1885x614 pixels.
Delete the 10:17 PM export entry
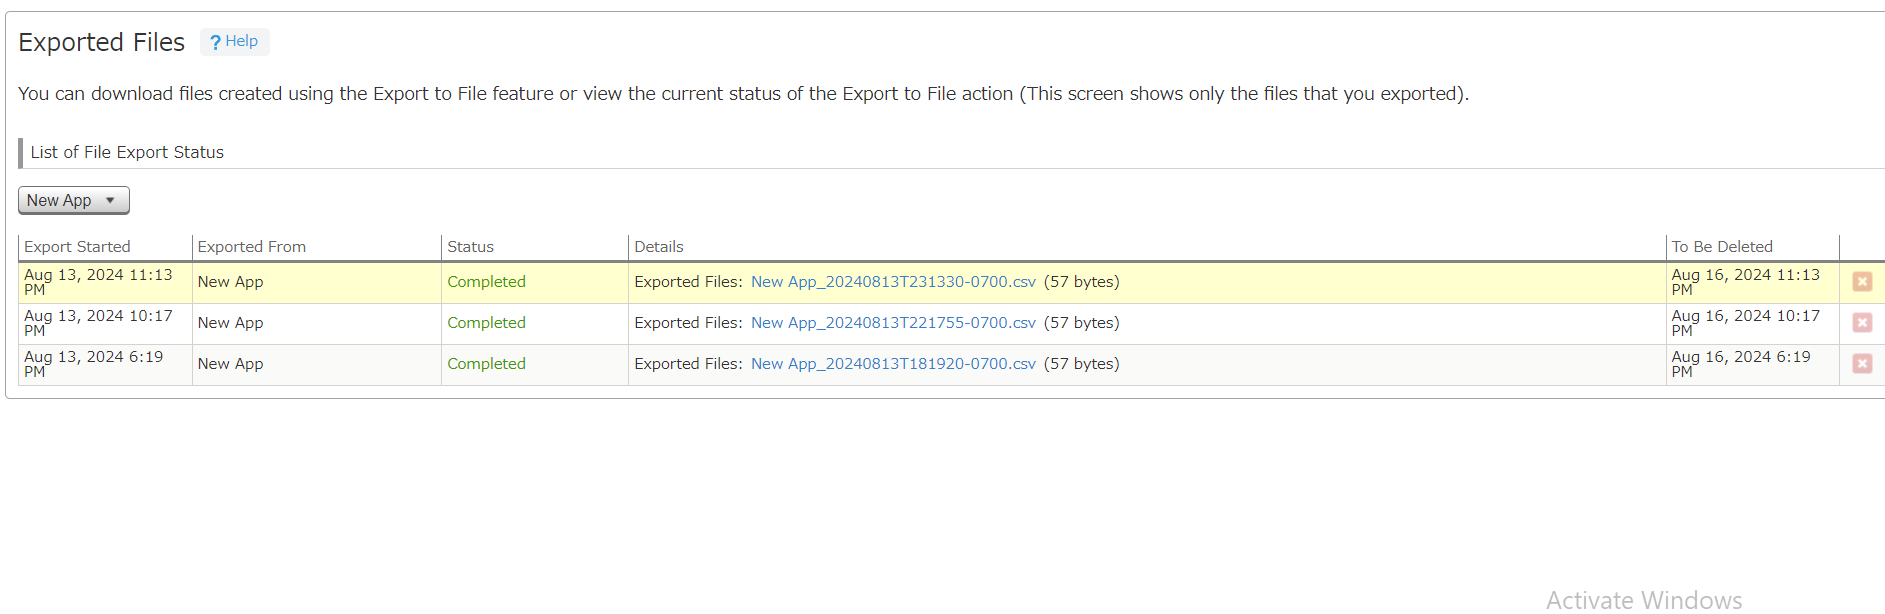click(1861, 323)
